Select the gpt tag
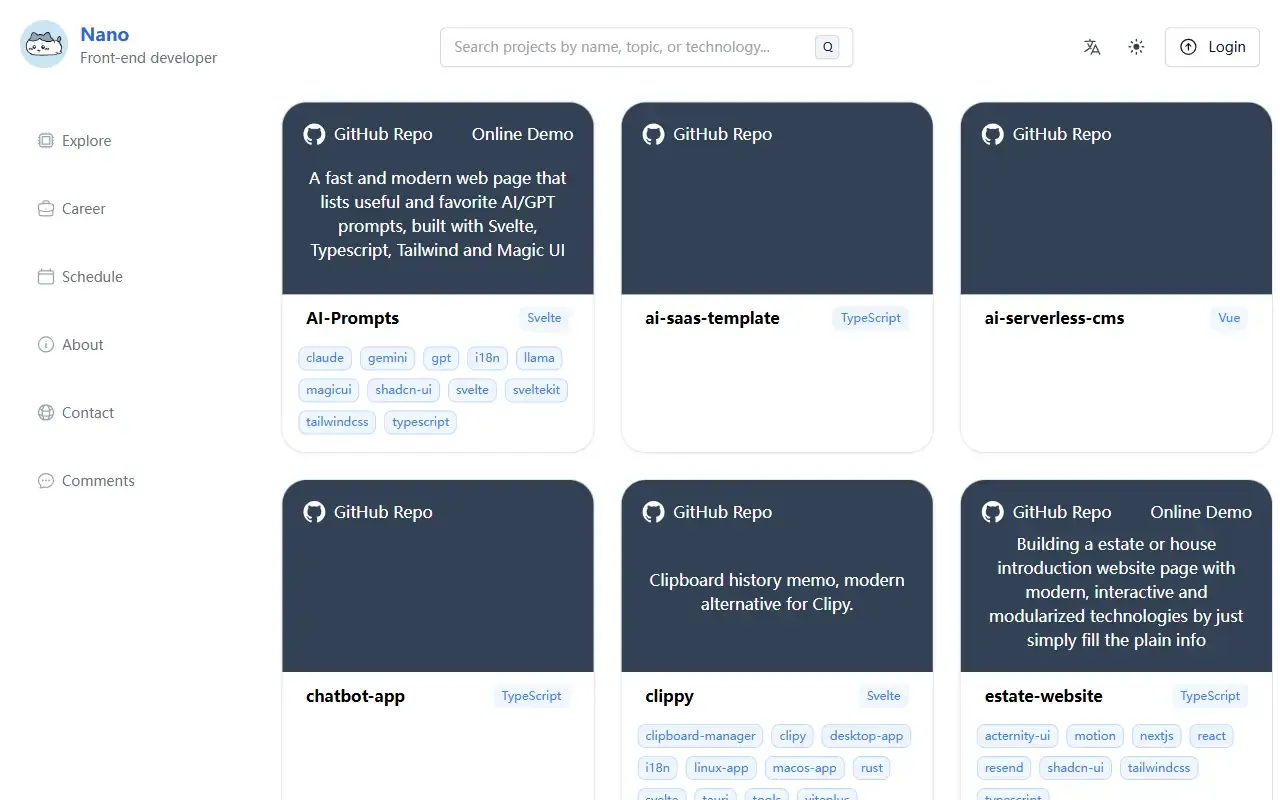1280x800 pixels. (x=441, y=358)
